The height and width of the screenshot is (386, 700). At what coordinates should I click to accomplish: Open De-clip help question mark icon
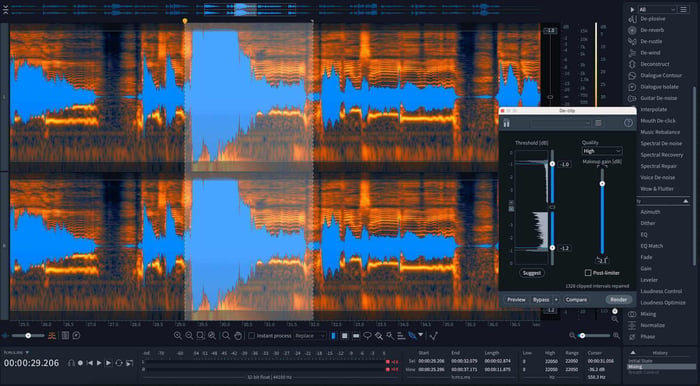[x=628, y=123]
